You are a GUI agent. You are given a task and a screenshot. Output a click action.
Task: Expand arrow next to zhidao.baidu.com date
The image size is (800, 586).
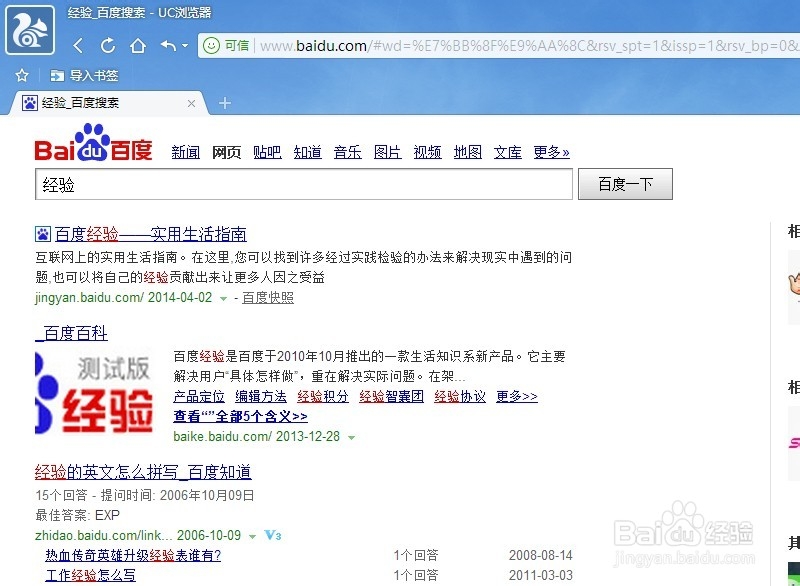(252, 537)
